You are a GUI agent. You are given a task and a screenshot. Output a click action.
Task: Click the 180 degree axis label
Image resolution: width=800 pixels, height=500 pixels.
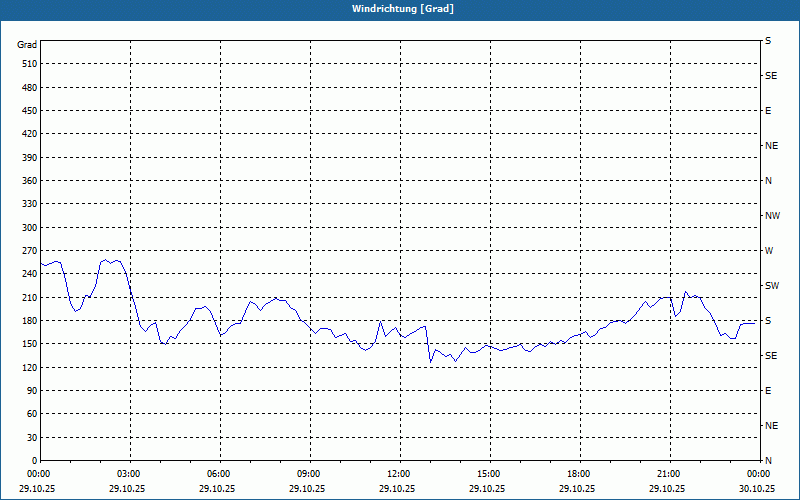pos(27,321)
